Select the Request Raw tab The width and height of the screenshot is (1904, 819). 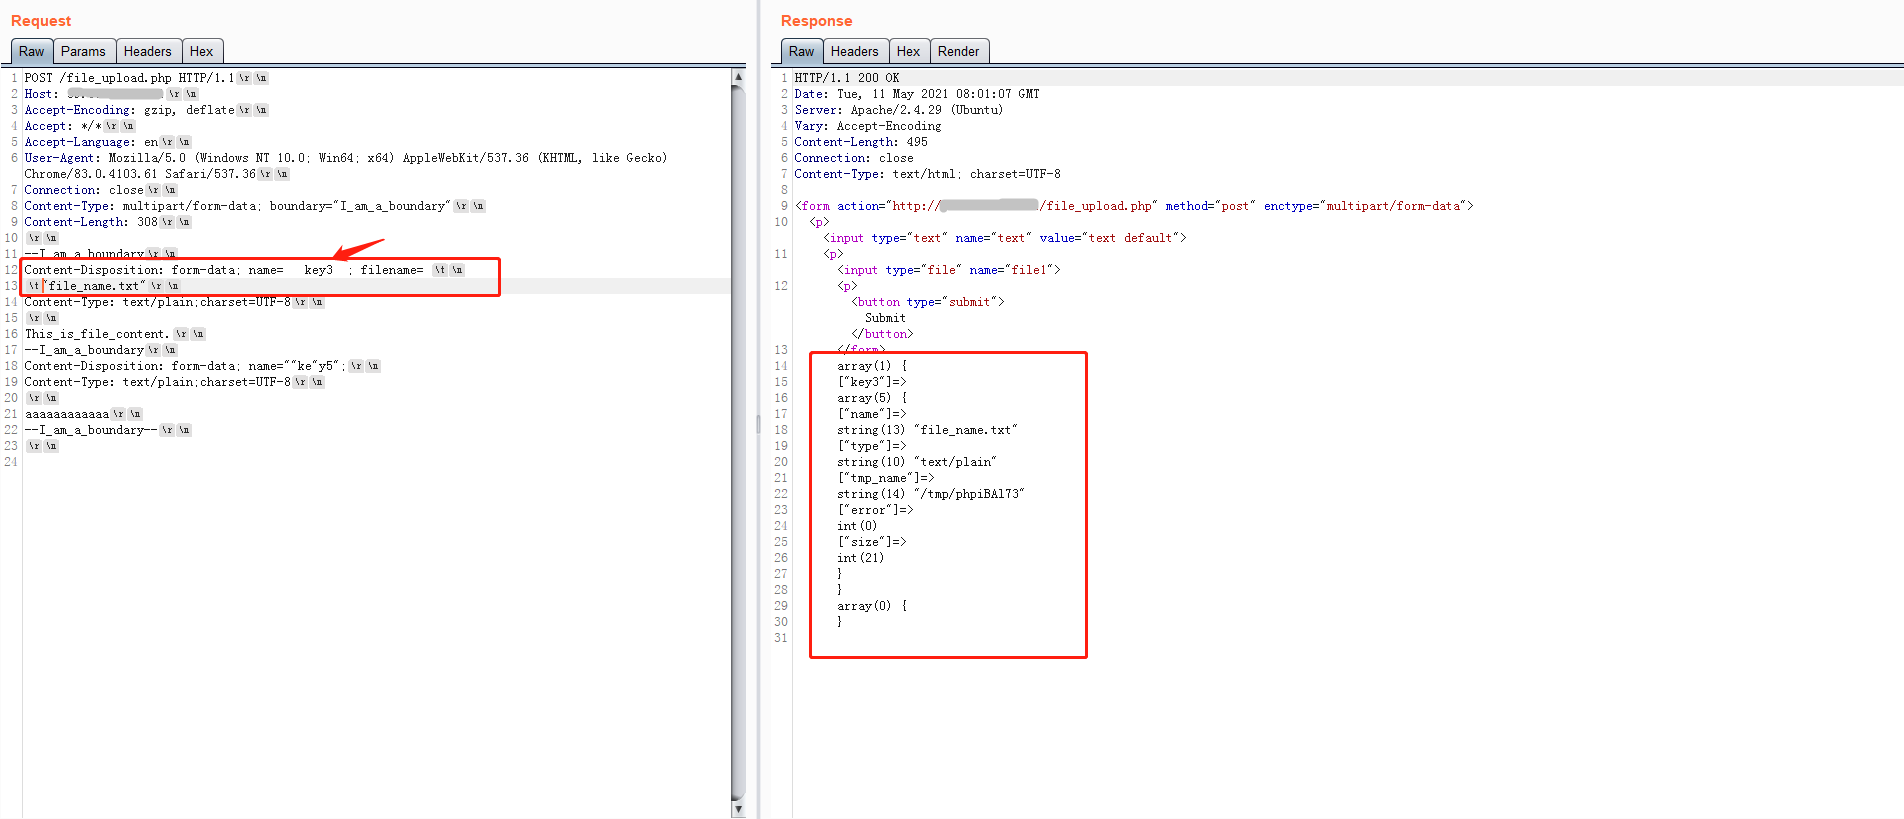coord(31,52)
